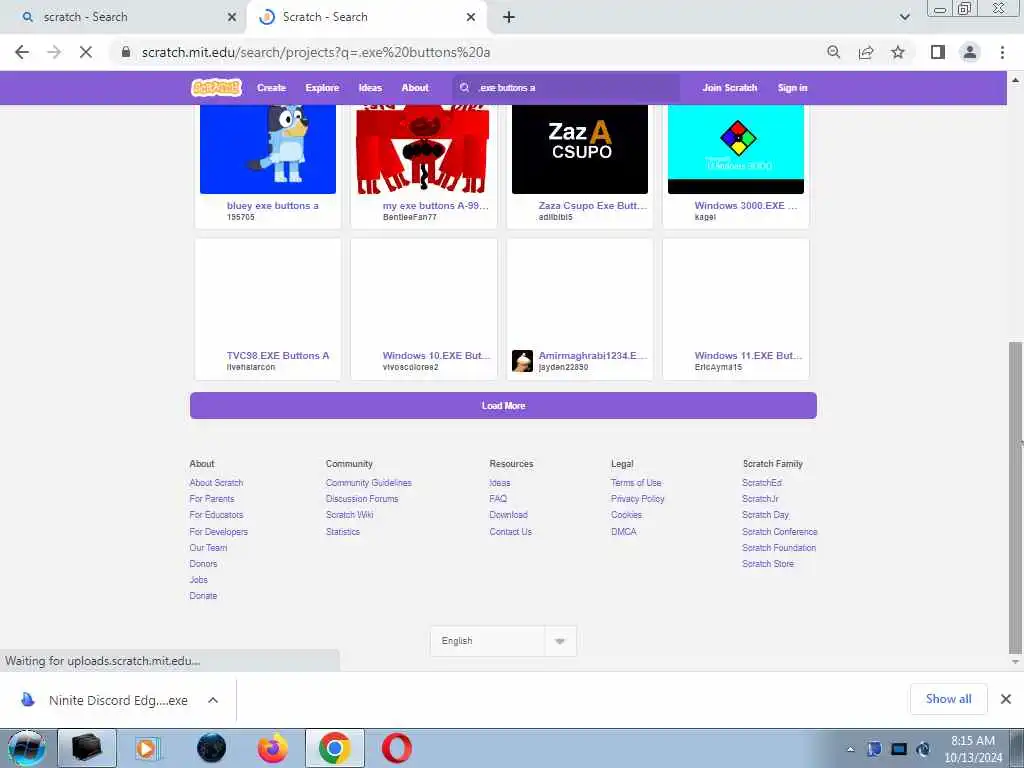1024x768 pixels.
Task: Click the search magnifier in the Scratch search box
Action: [464, 88]
